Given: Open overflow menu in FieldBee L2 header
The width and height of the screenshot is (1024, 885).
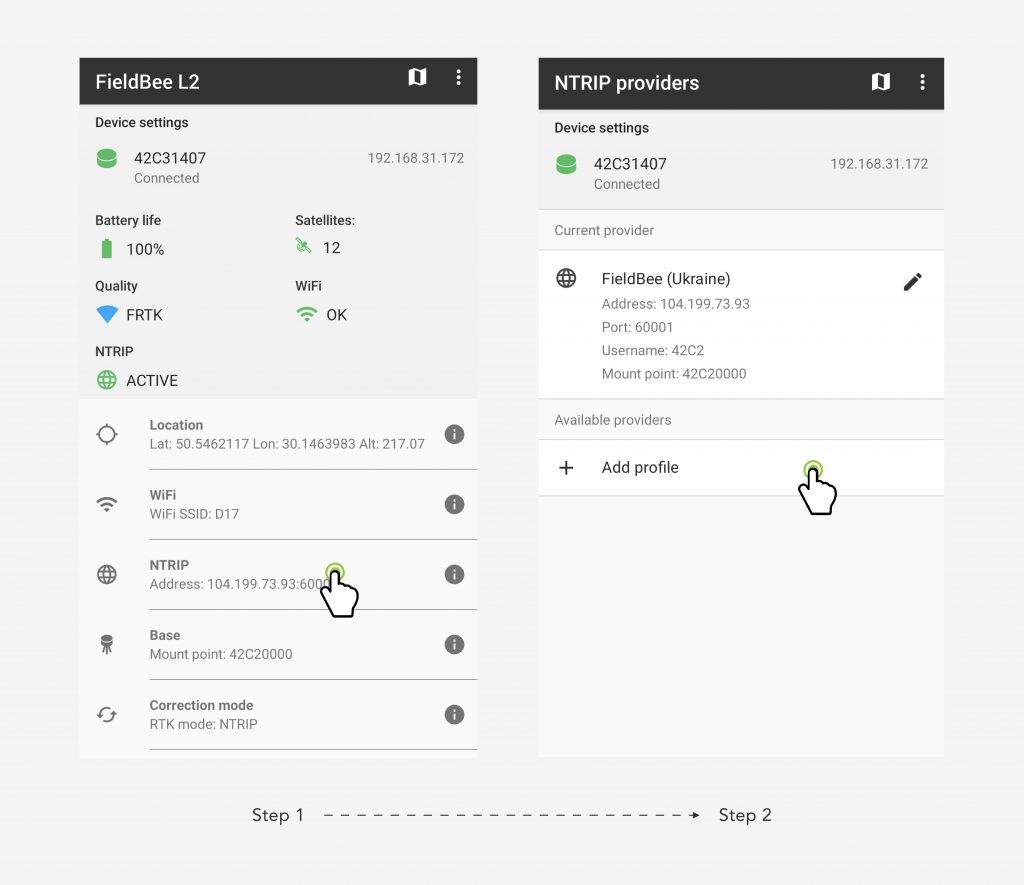Looking at the screenshot, I should (x=458, y=78).
